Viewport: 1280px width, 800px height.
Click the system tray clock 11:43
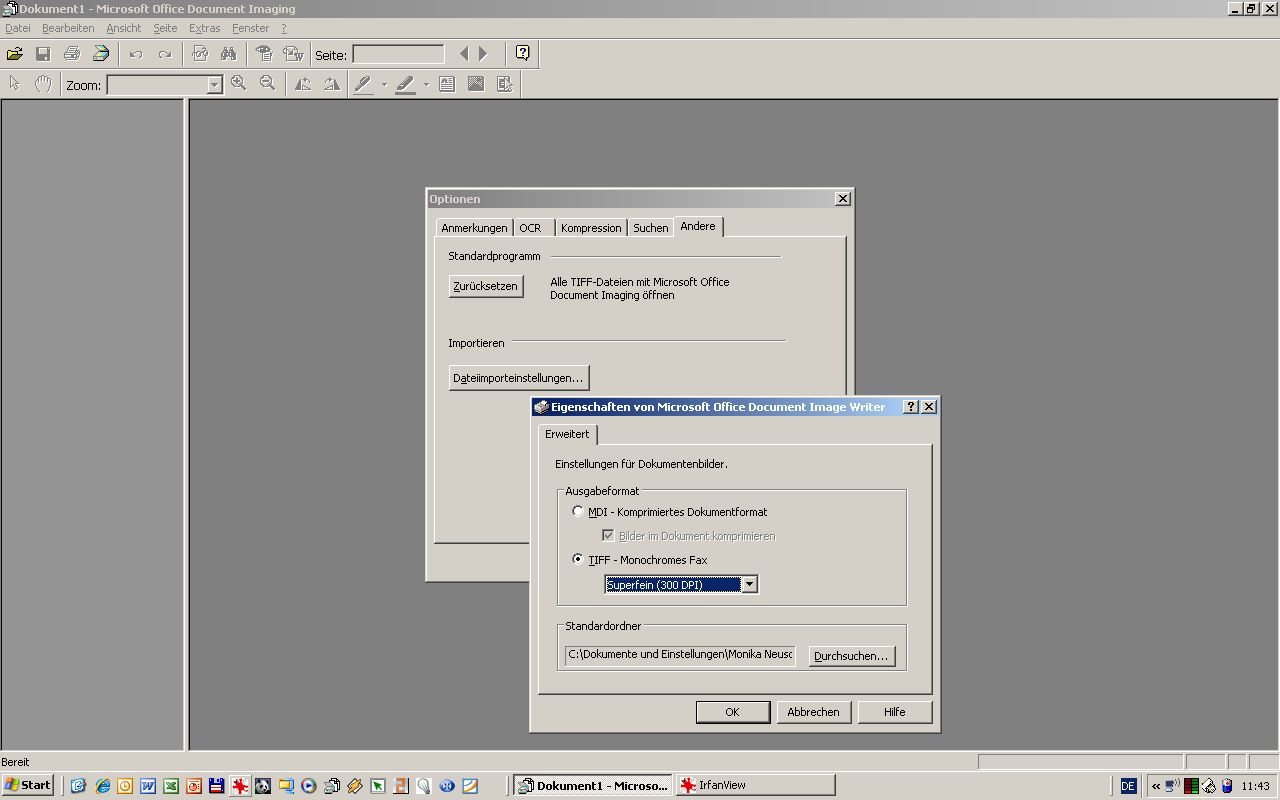[x=1255, y=786]
